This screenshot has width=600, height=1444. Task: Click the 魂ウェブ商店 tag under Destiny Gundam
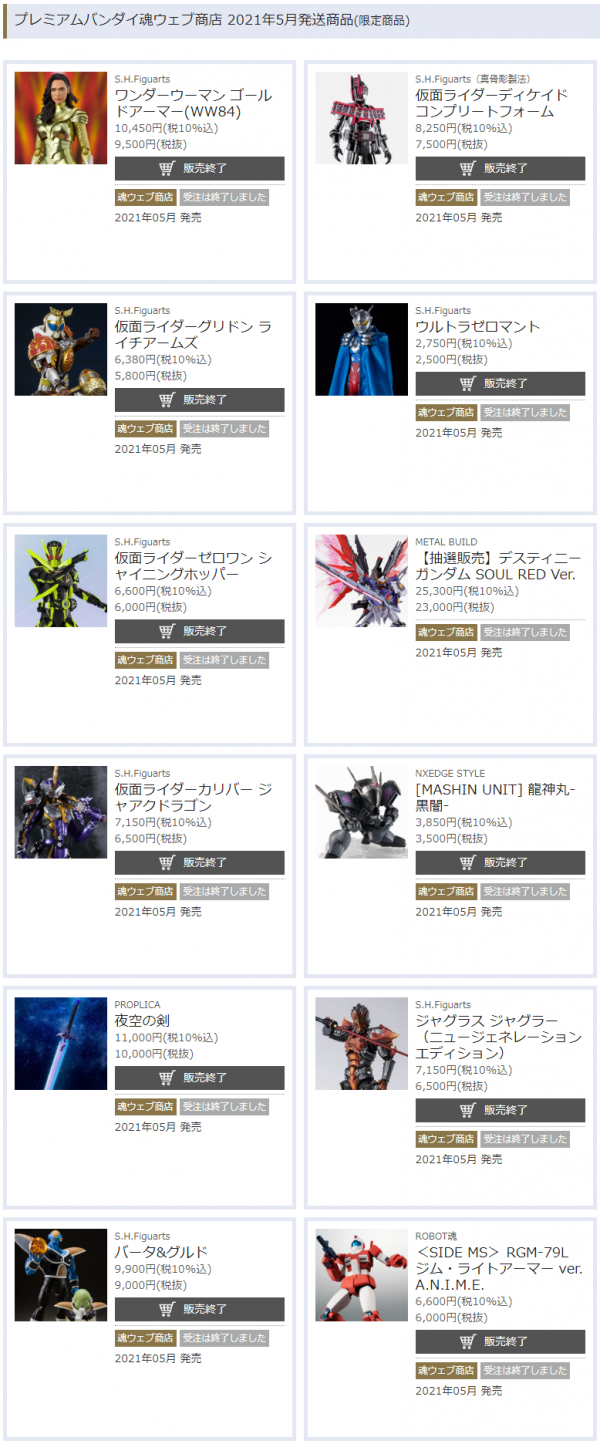446,632
